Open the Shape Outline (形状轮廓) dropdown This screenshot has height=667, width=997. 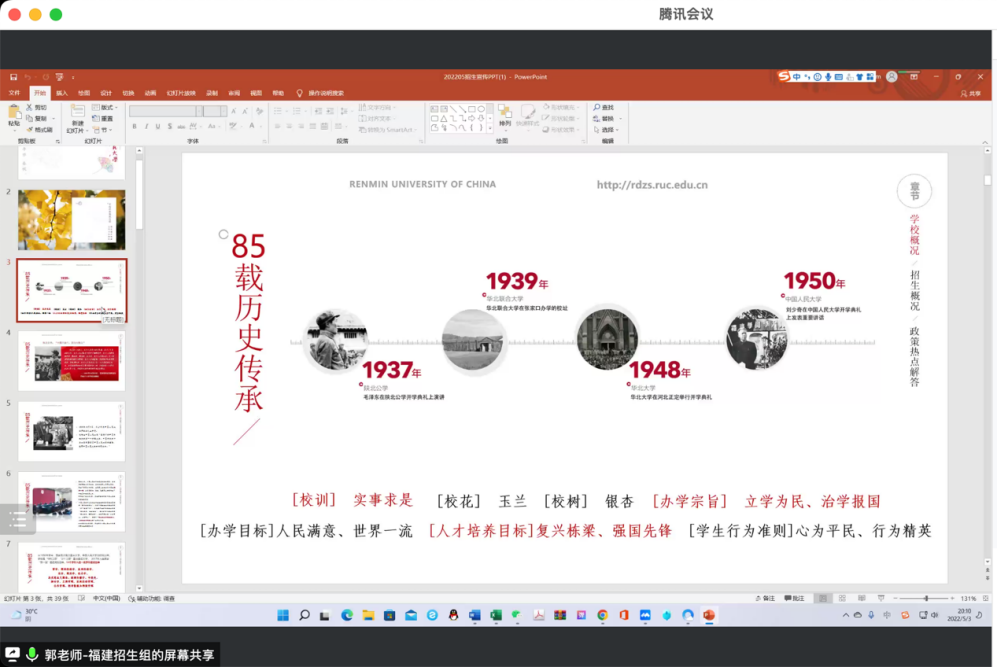click(560, 118)
